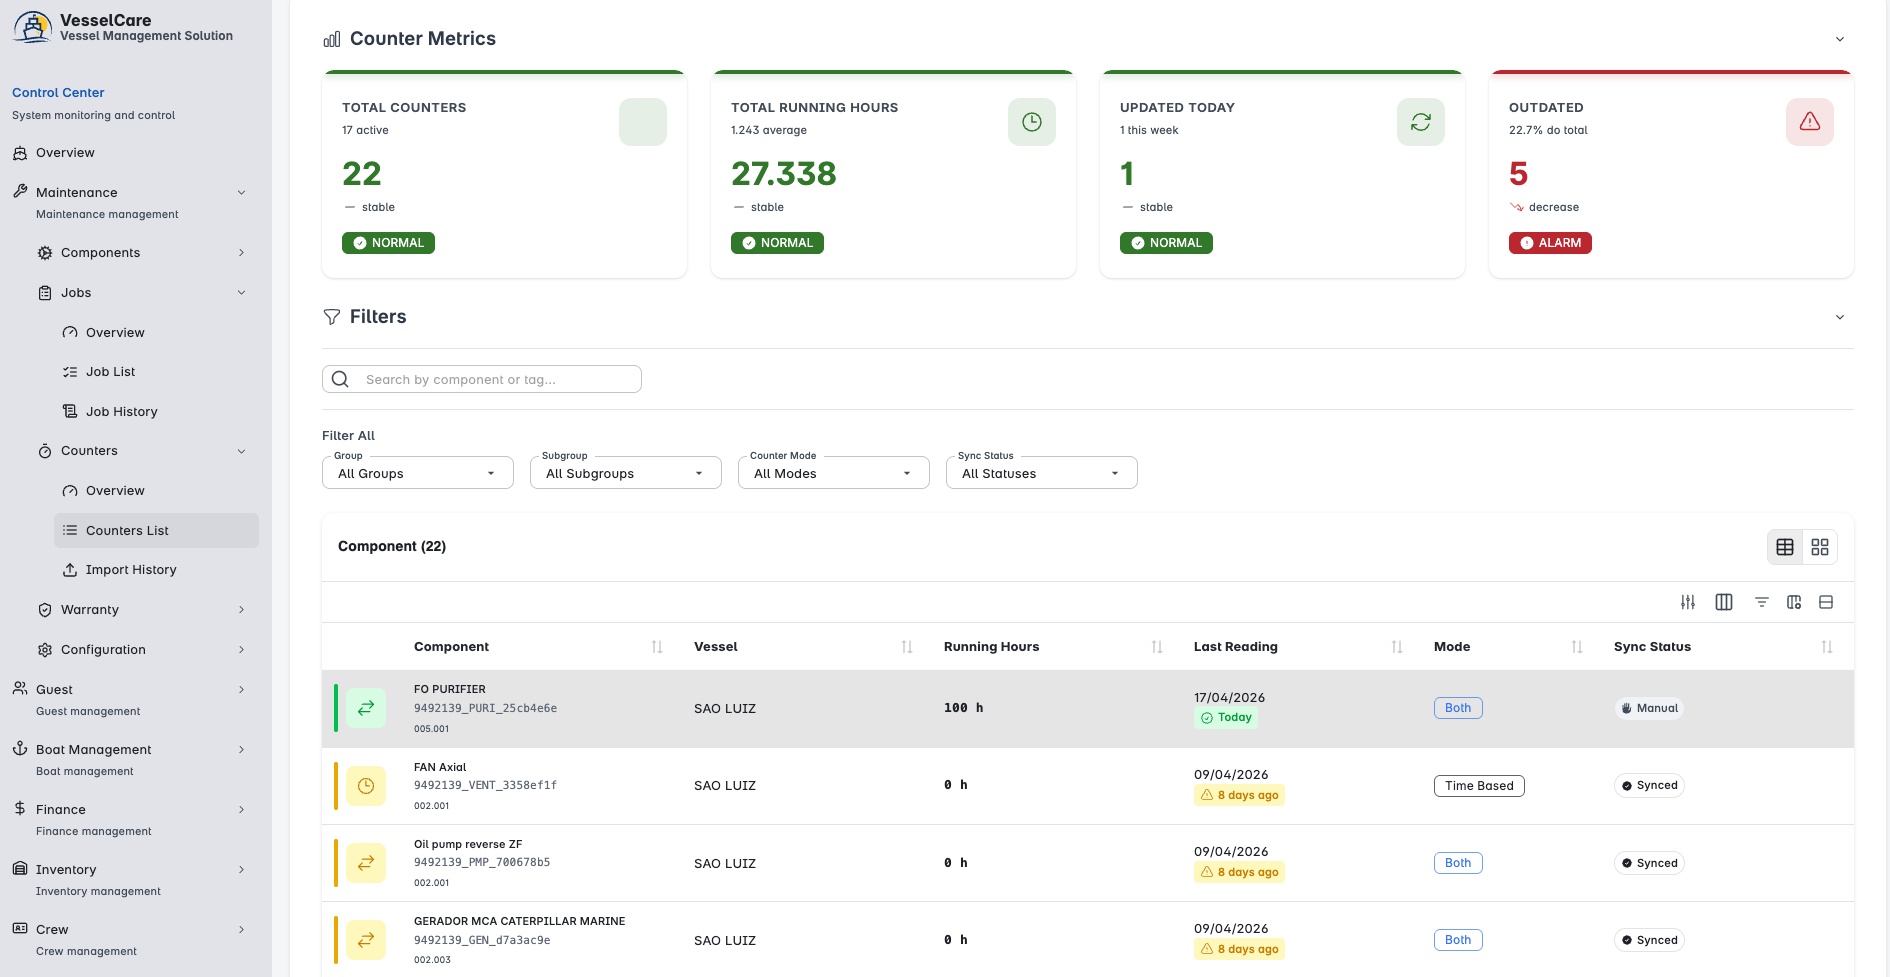Sort by Vessel column sort icon
The height and width of the screenshot is (977, 1890).
(x=907, y=647)
